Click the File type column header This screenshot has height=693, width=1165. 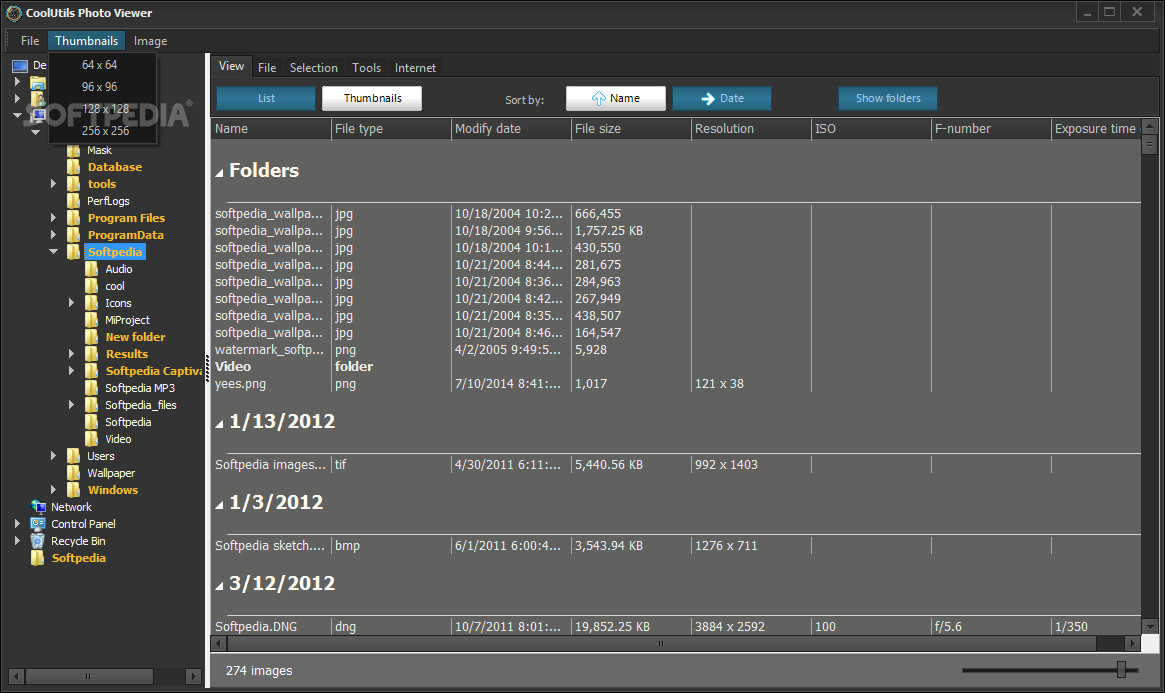click(x=392, y=128)
